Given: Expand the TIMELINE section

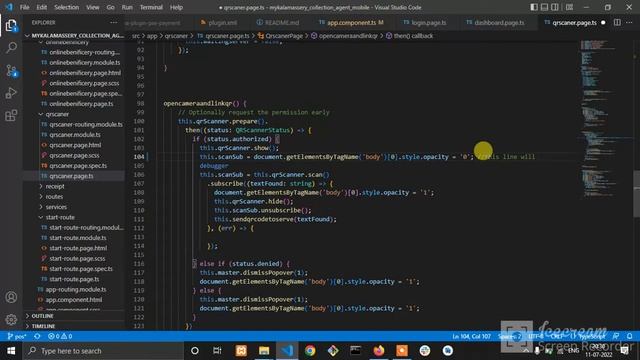Looking at the screenshot, I should coord(43,326).
